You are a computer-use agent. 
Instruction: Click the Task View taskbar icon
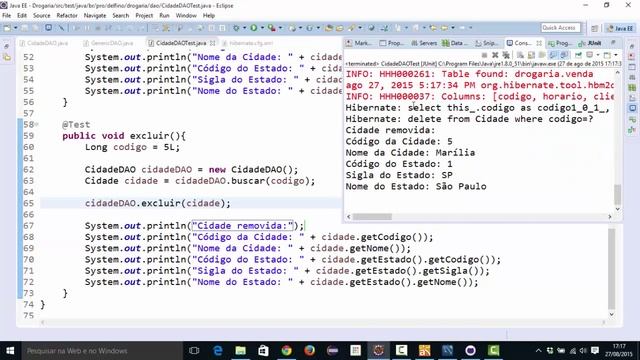pyautogui.click(x=194, y=351)
